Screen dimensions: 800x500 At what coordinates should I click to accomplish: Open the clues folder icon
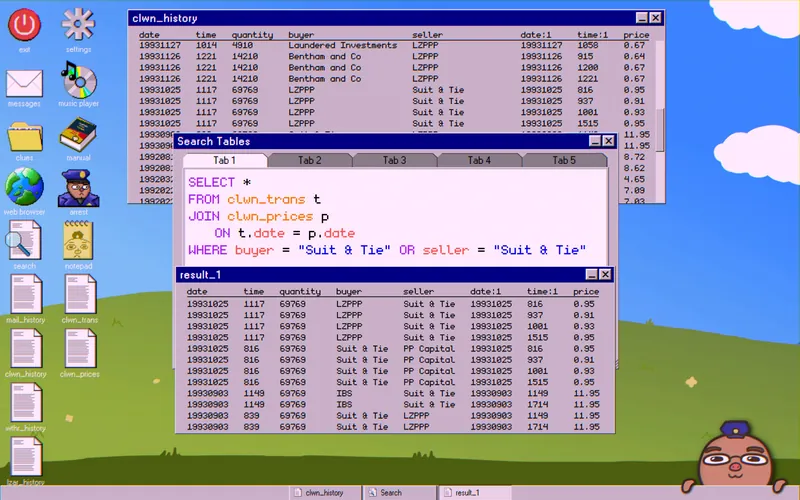click(x=24, y=137)
